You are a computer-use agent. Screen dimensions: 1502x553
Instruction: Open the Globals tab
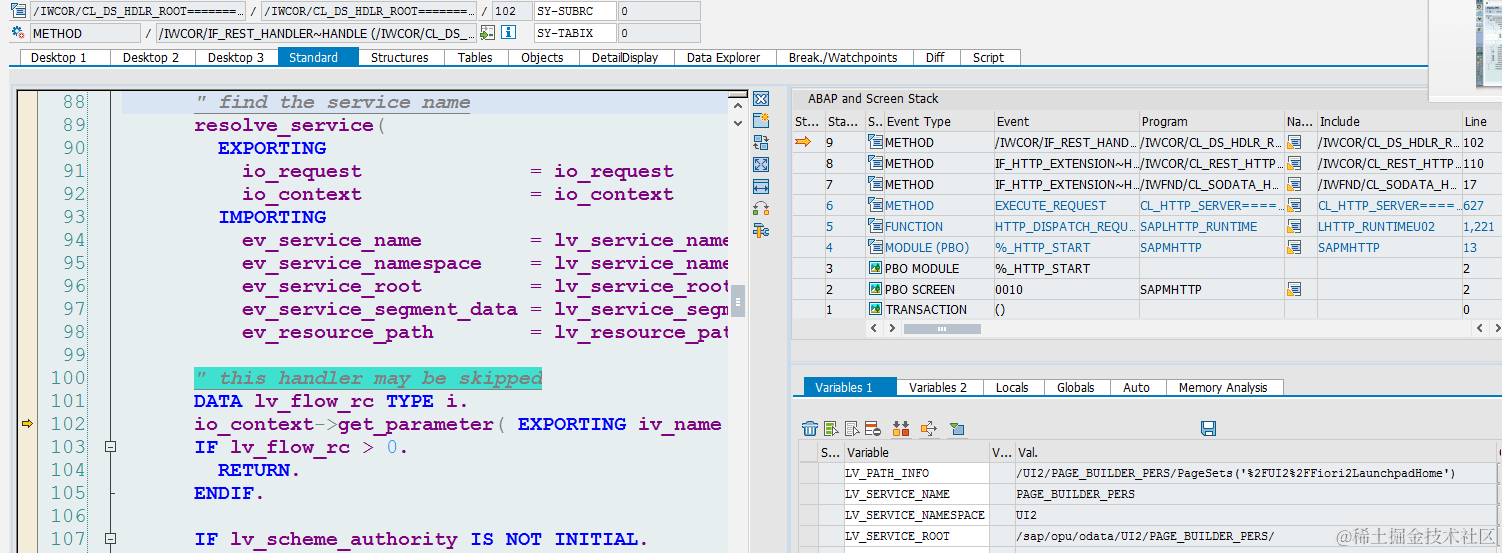pyautogui.click(x=1075, y=387)
